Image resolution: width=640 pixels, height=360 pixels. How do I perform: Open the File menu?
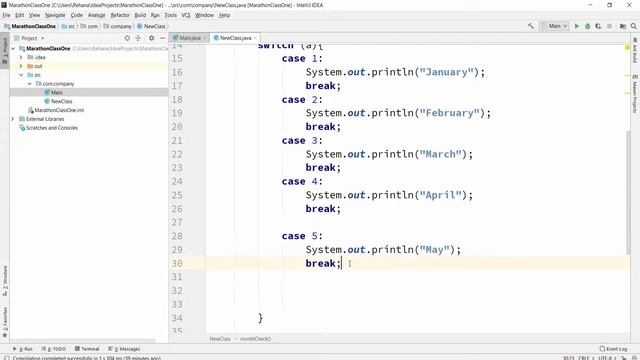click(x=6, y=15)
